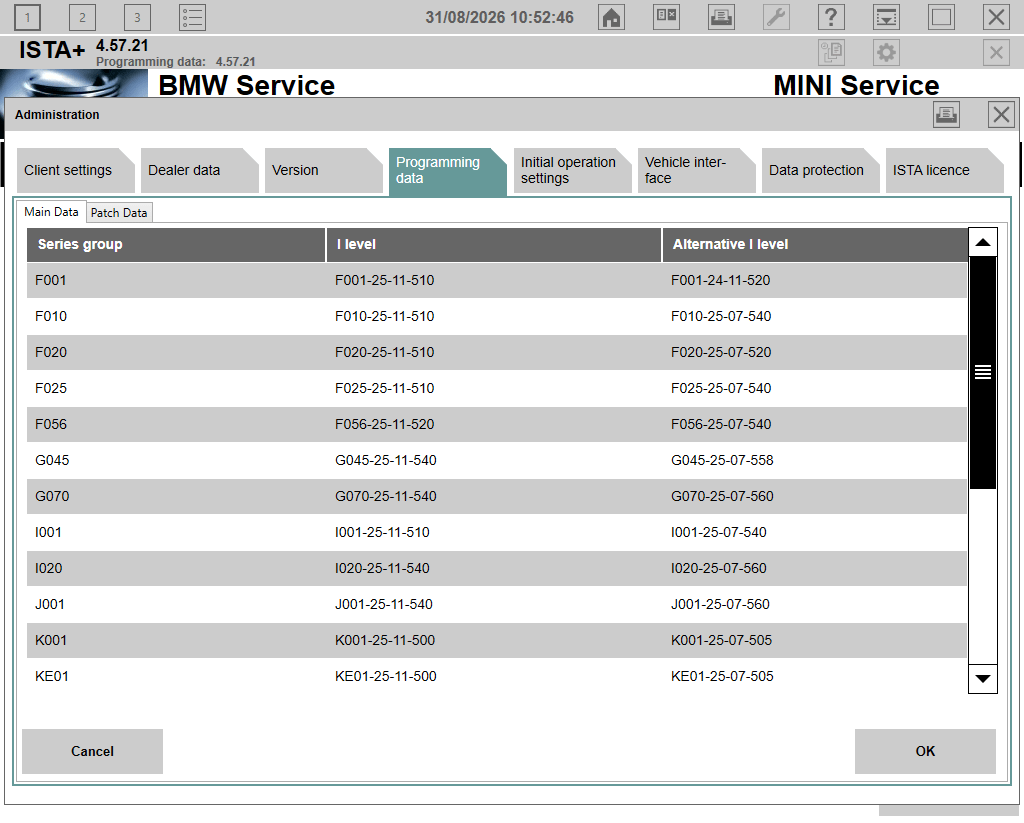Select operation slot 1 button
The width and height of the screenshot is (1024, 823).
(27, 17)
